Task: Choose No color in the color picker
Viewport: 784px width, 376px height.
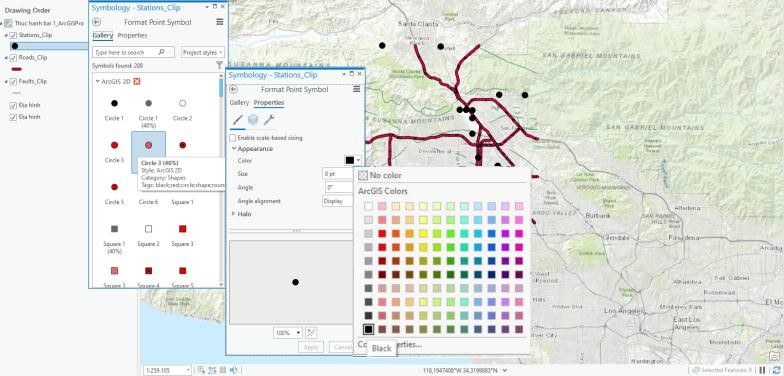Action: pos(380,176)
